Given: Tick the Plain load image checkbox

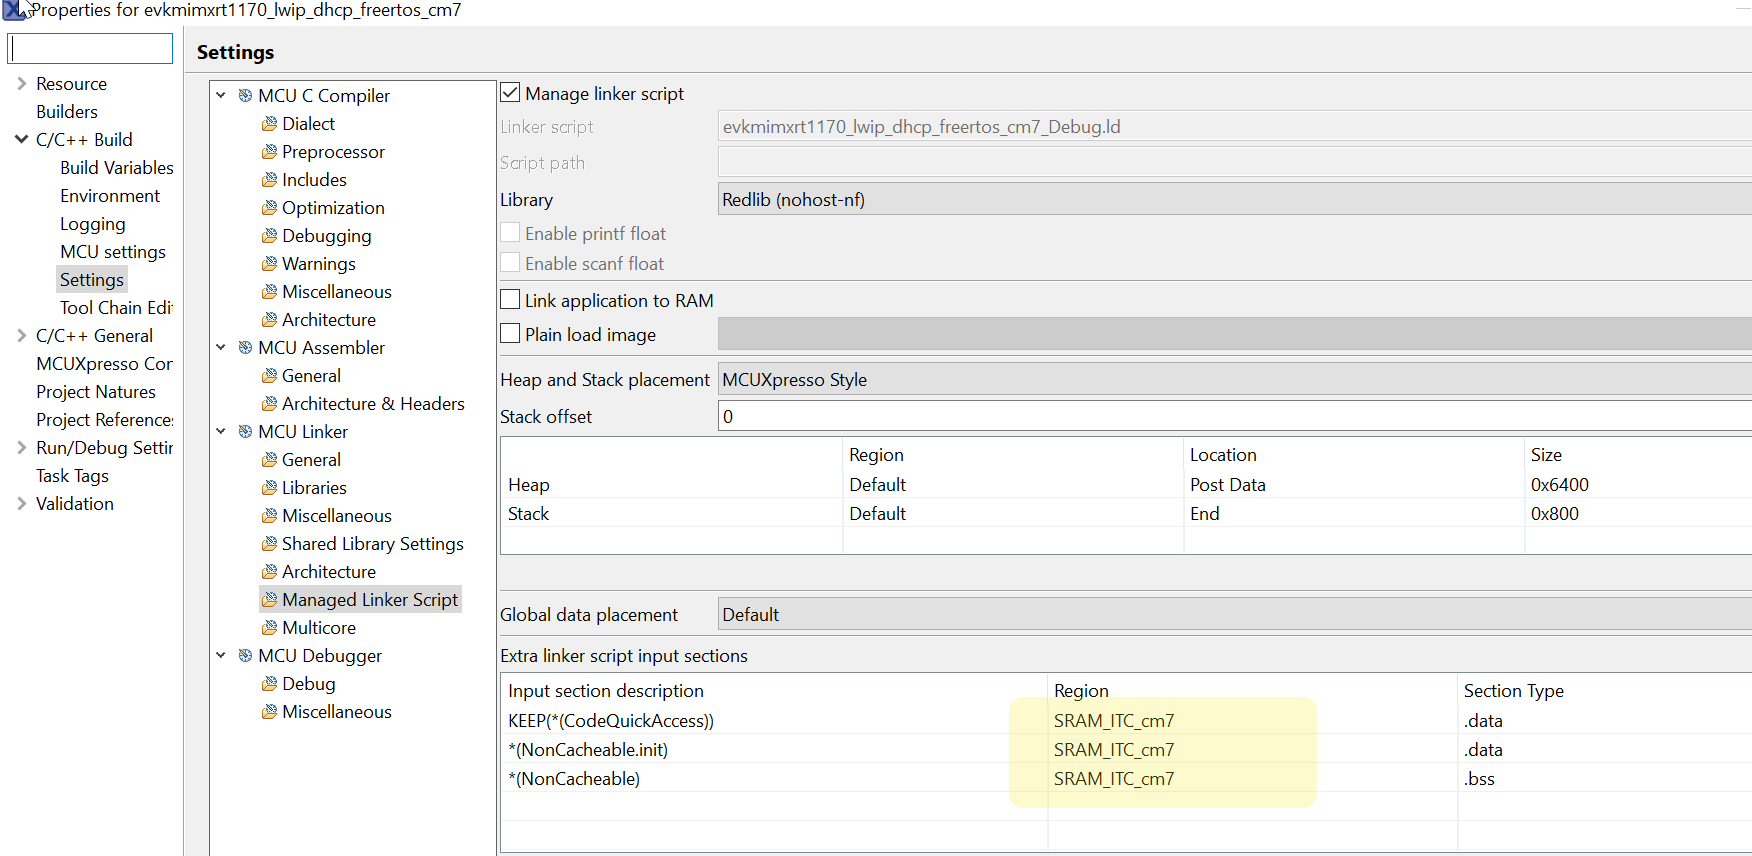Looking at the screenshot, I should tap(510, 334).
